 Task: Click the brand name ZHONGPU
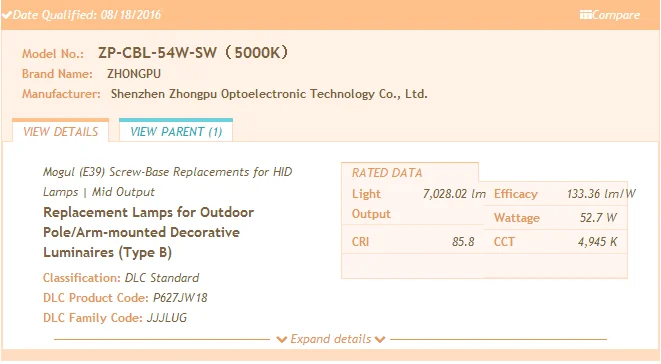134,74
